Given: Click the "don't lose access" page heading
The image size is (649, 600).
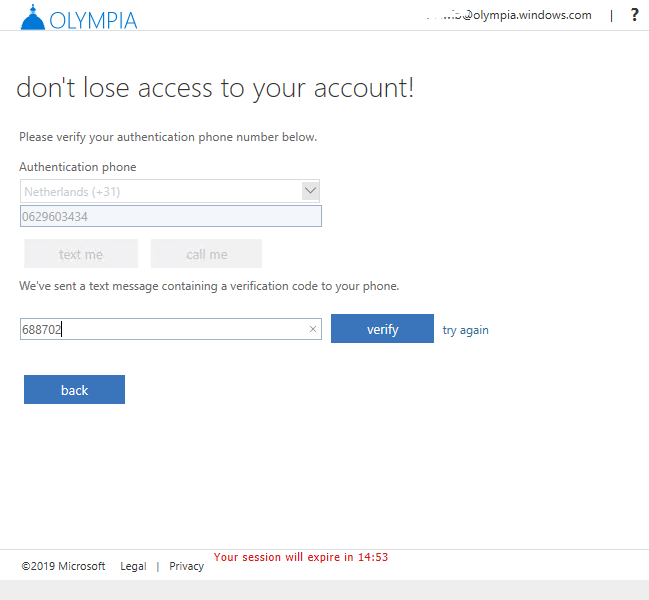Looking at the screenshot, I should coord(215,88).
